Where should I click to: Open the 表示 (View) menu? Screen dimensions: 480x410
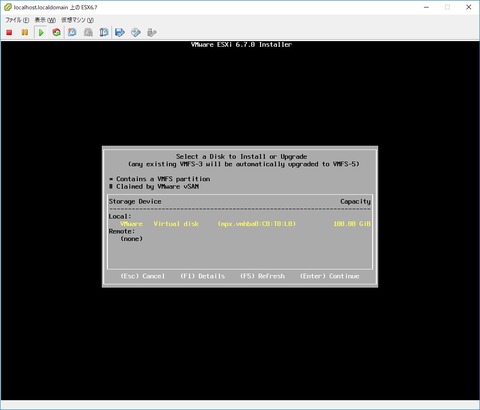click(45, 20)
